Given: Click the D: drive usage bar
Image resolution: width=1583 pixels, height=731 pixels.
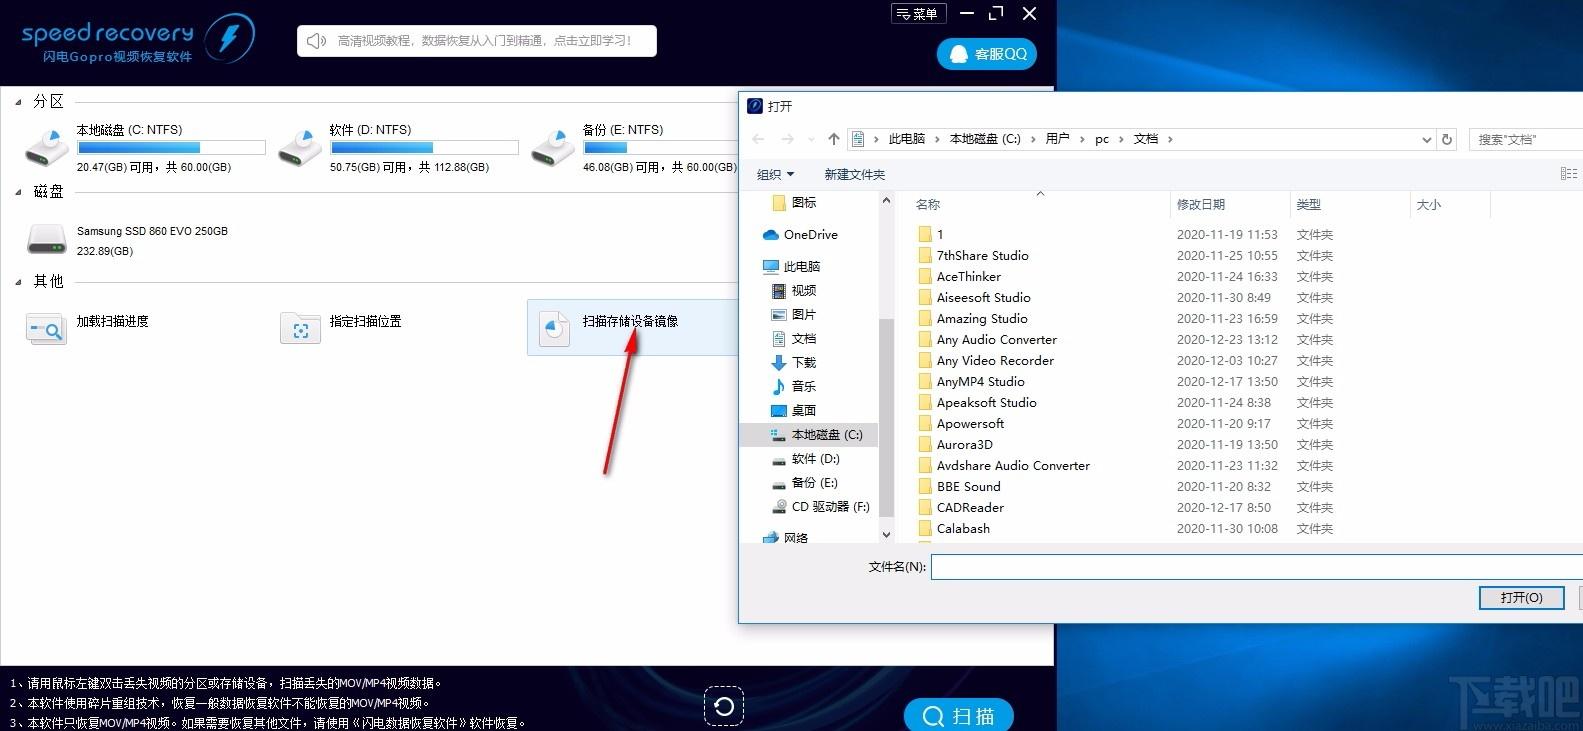Looking at the screenshot, I should pos(424,148).
